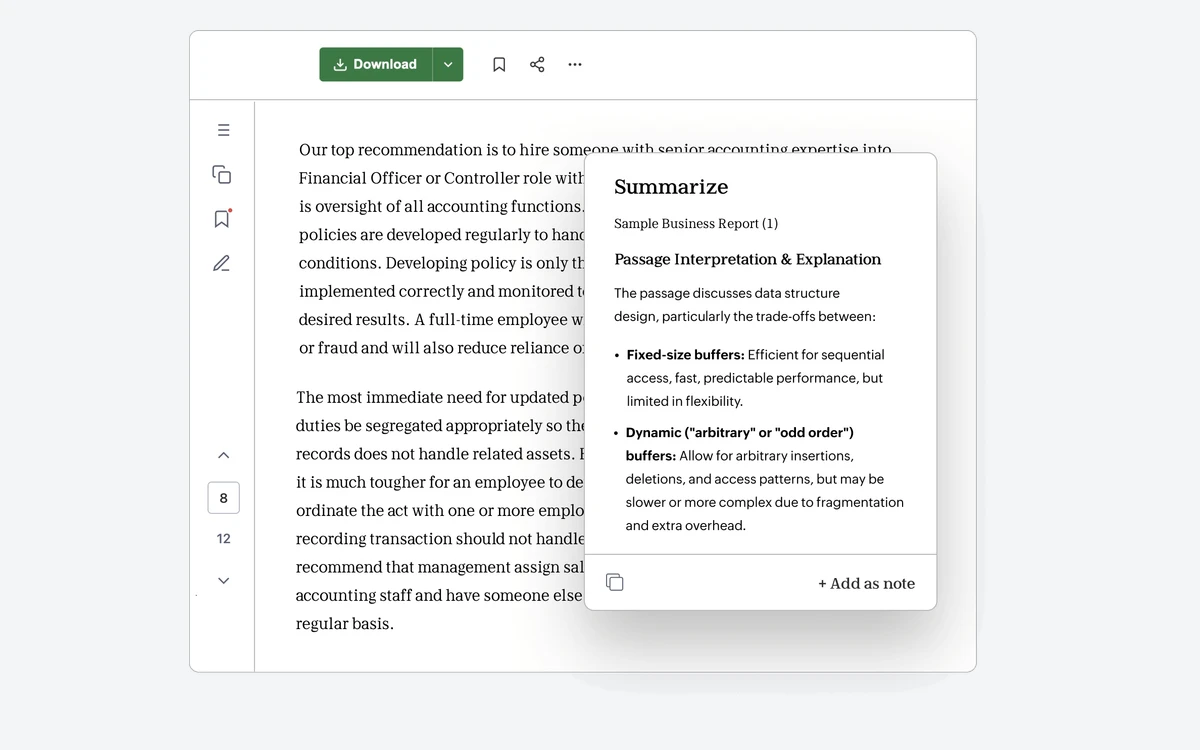Go to previous page with up chevron
Image resolution: width=1200 pixels, height=750 pixels.
223,455
